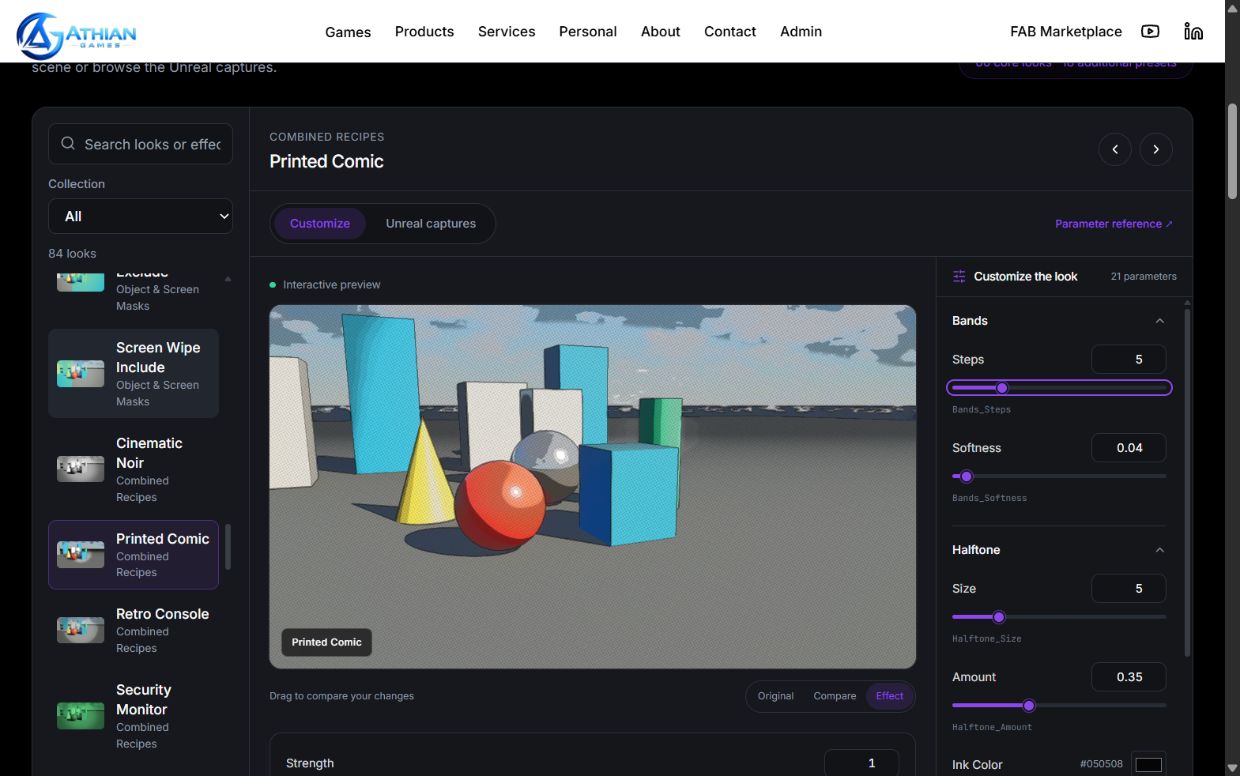Select the Screen Wipe Include thumbnail

point(80,374)
